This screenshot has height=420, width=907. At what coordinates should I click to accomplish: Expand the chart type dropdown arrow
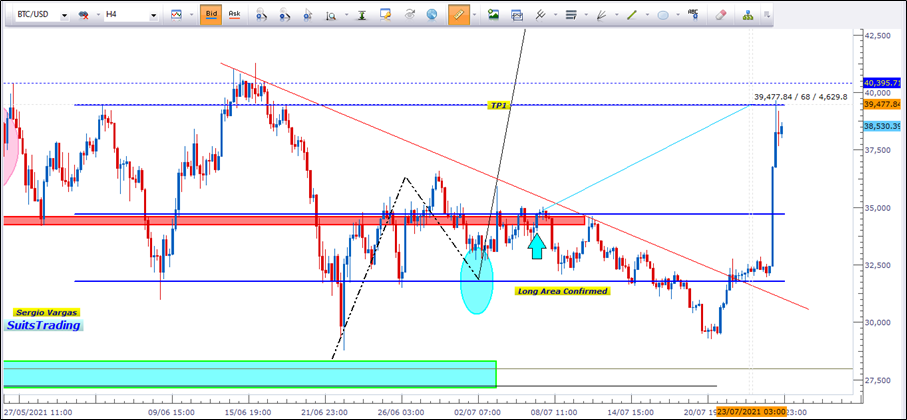(191, 16)
